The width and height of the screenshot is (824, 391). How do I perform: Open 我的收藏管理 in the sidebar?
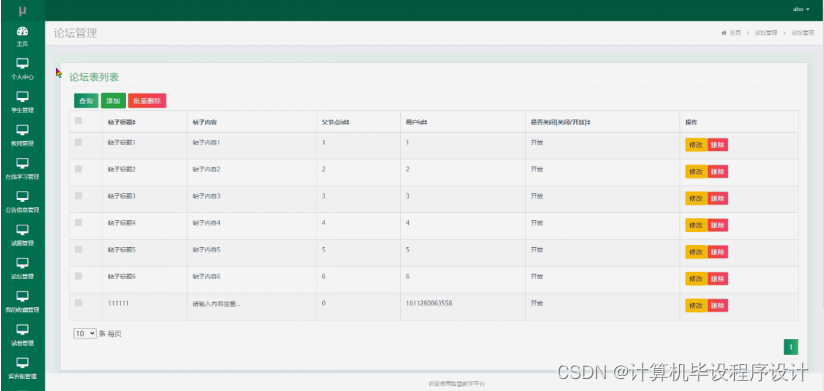[22, 302]
